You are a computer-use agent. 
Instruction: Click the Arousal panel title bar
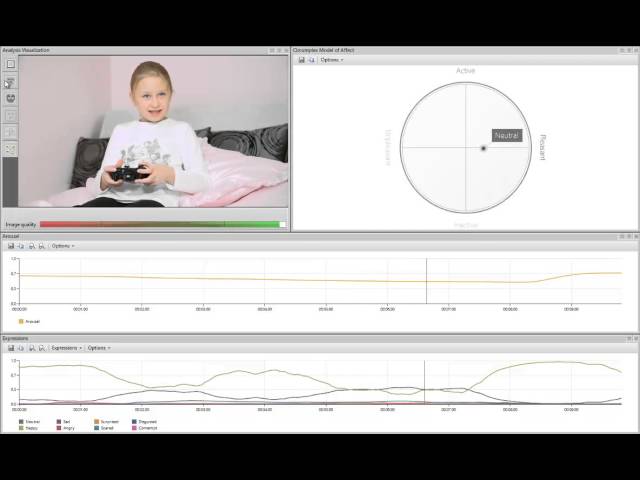tap(320, 236)
